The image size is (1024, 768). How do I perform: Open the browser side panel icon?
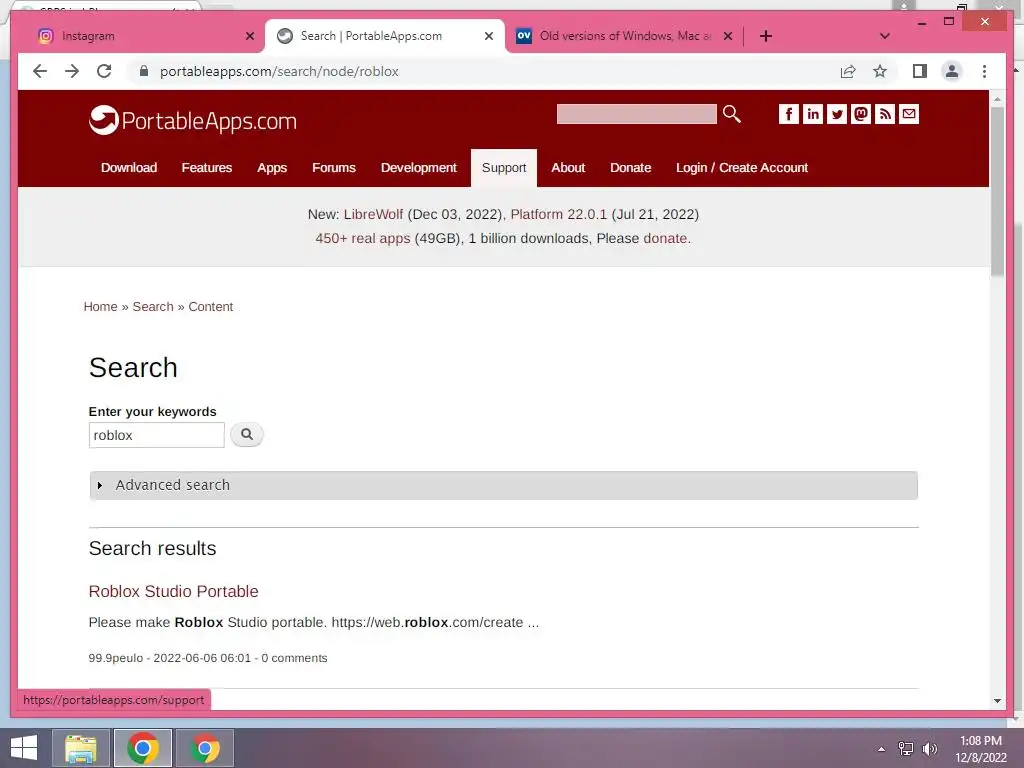(920, 71)
